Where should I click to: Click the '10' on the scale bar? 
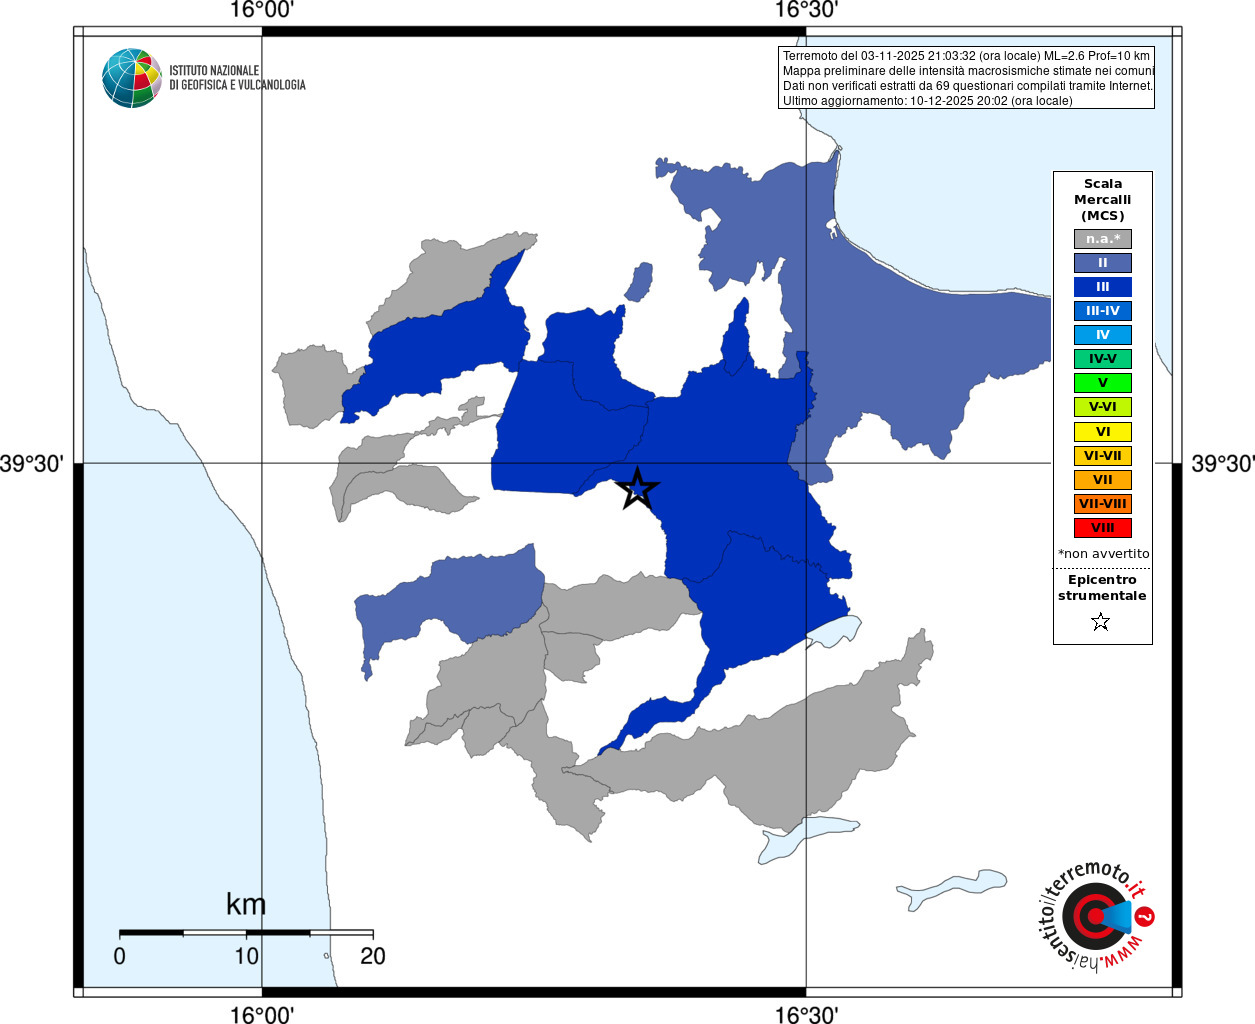[246, 956]
